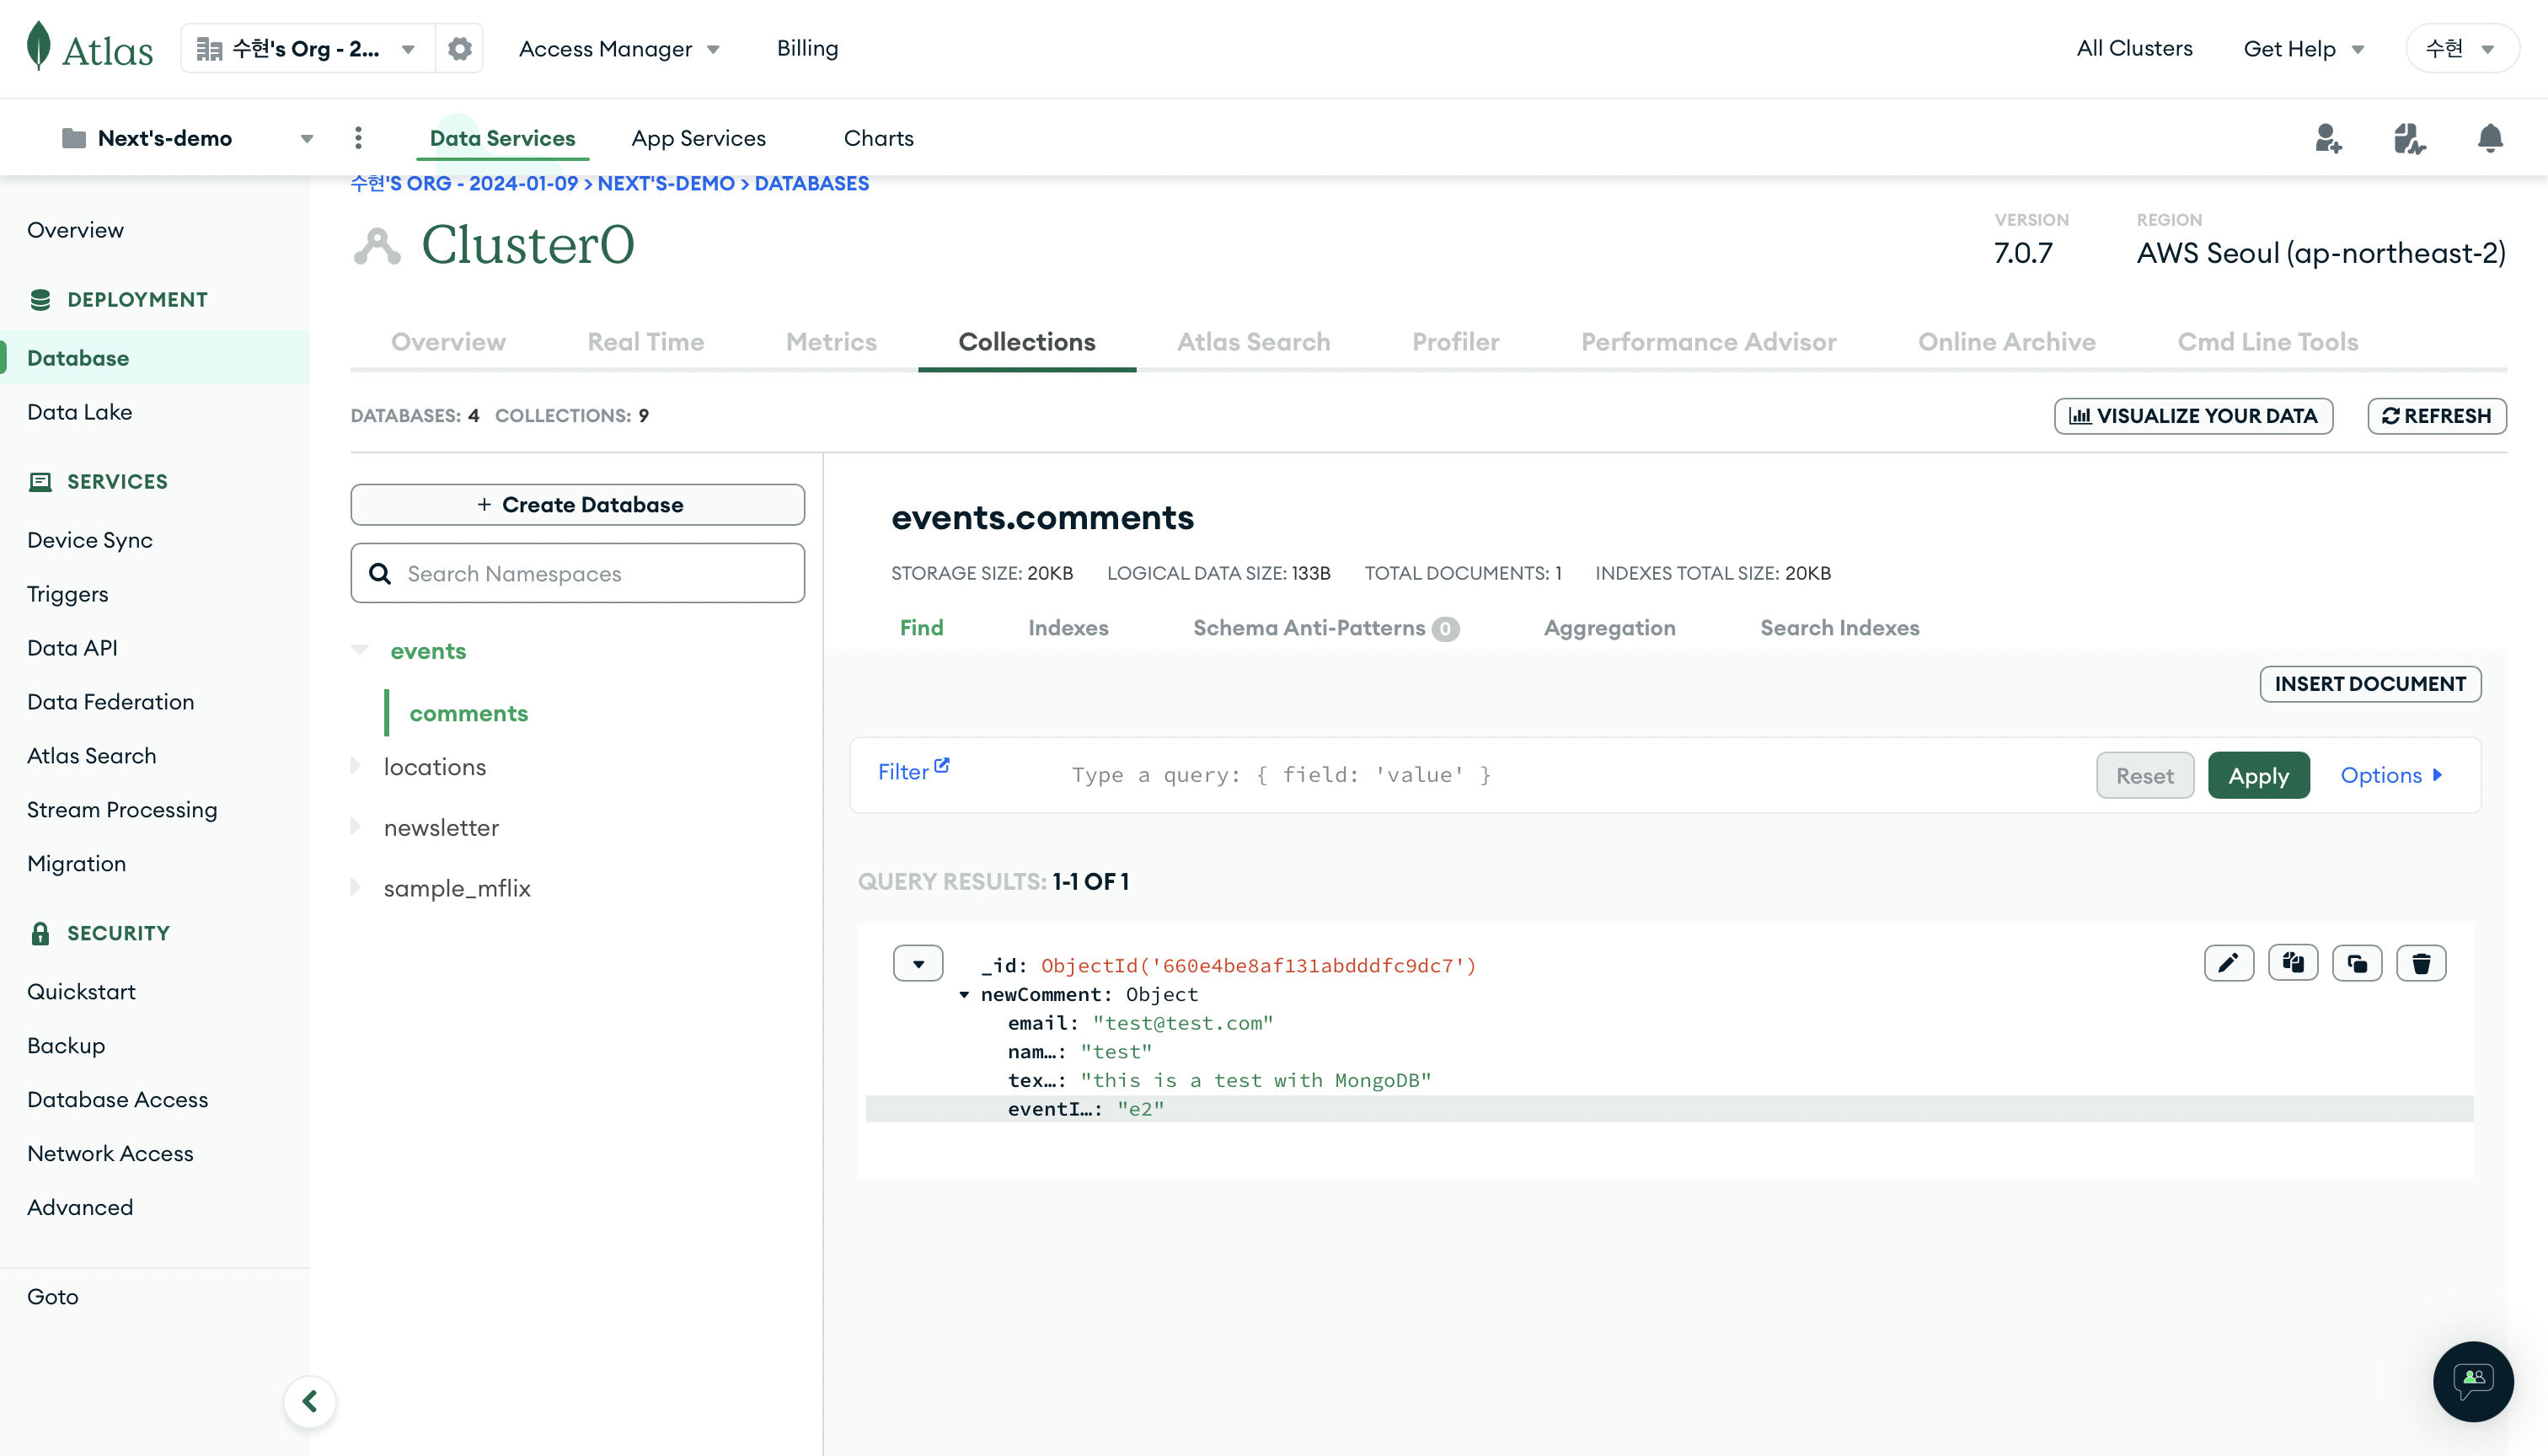Open Stream Processing in sidebar
This screenshot has height=1456, width=2548.
tap(121, 810)
